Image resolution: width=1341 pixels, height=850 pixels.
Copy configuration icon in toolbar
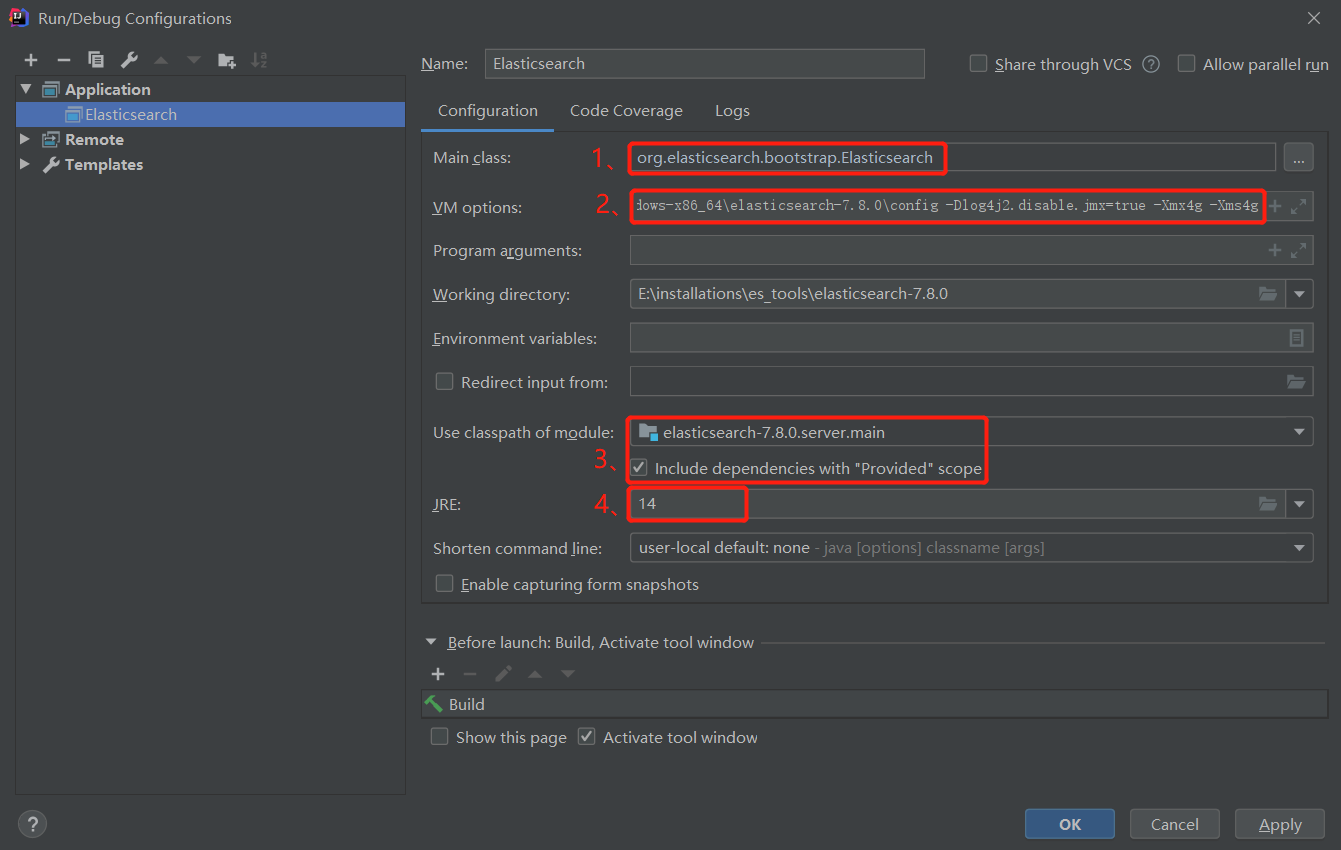tap(96, 60)
